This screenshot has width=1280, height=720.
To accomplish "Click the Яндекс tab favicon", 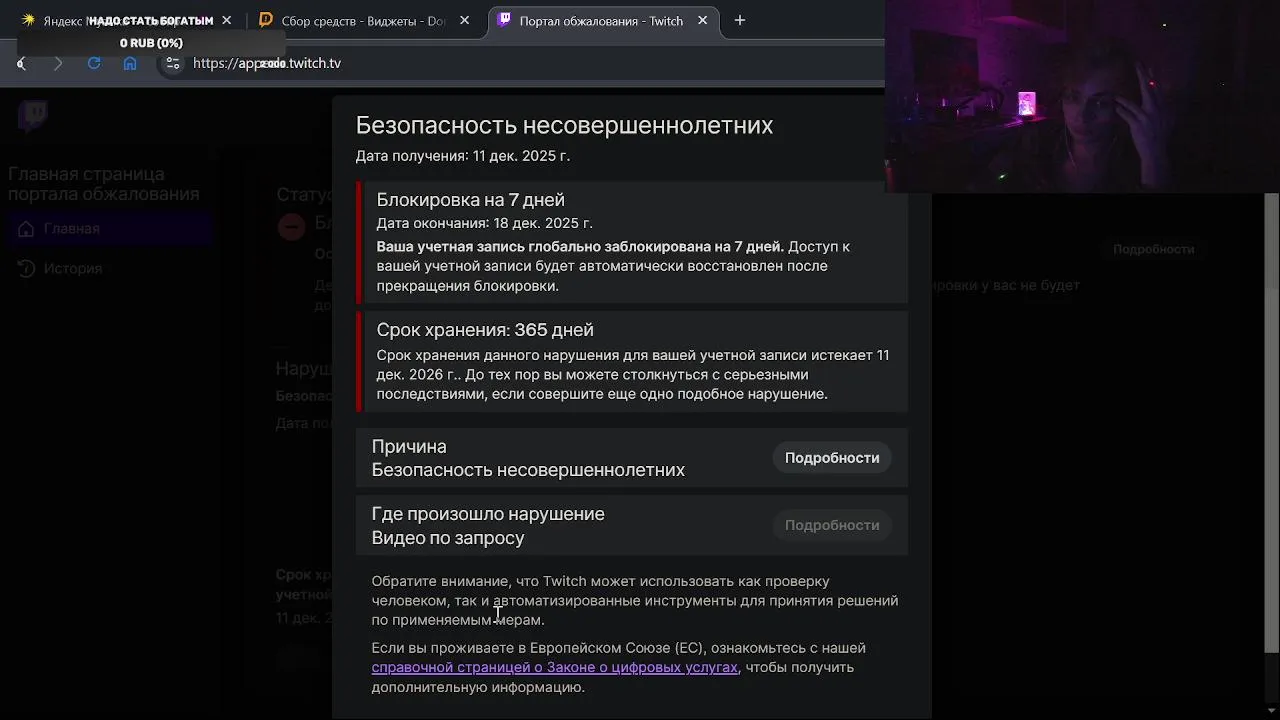I will [x=28, y=20].
